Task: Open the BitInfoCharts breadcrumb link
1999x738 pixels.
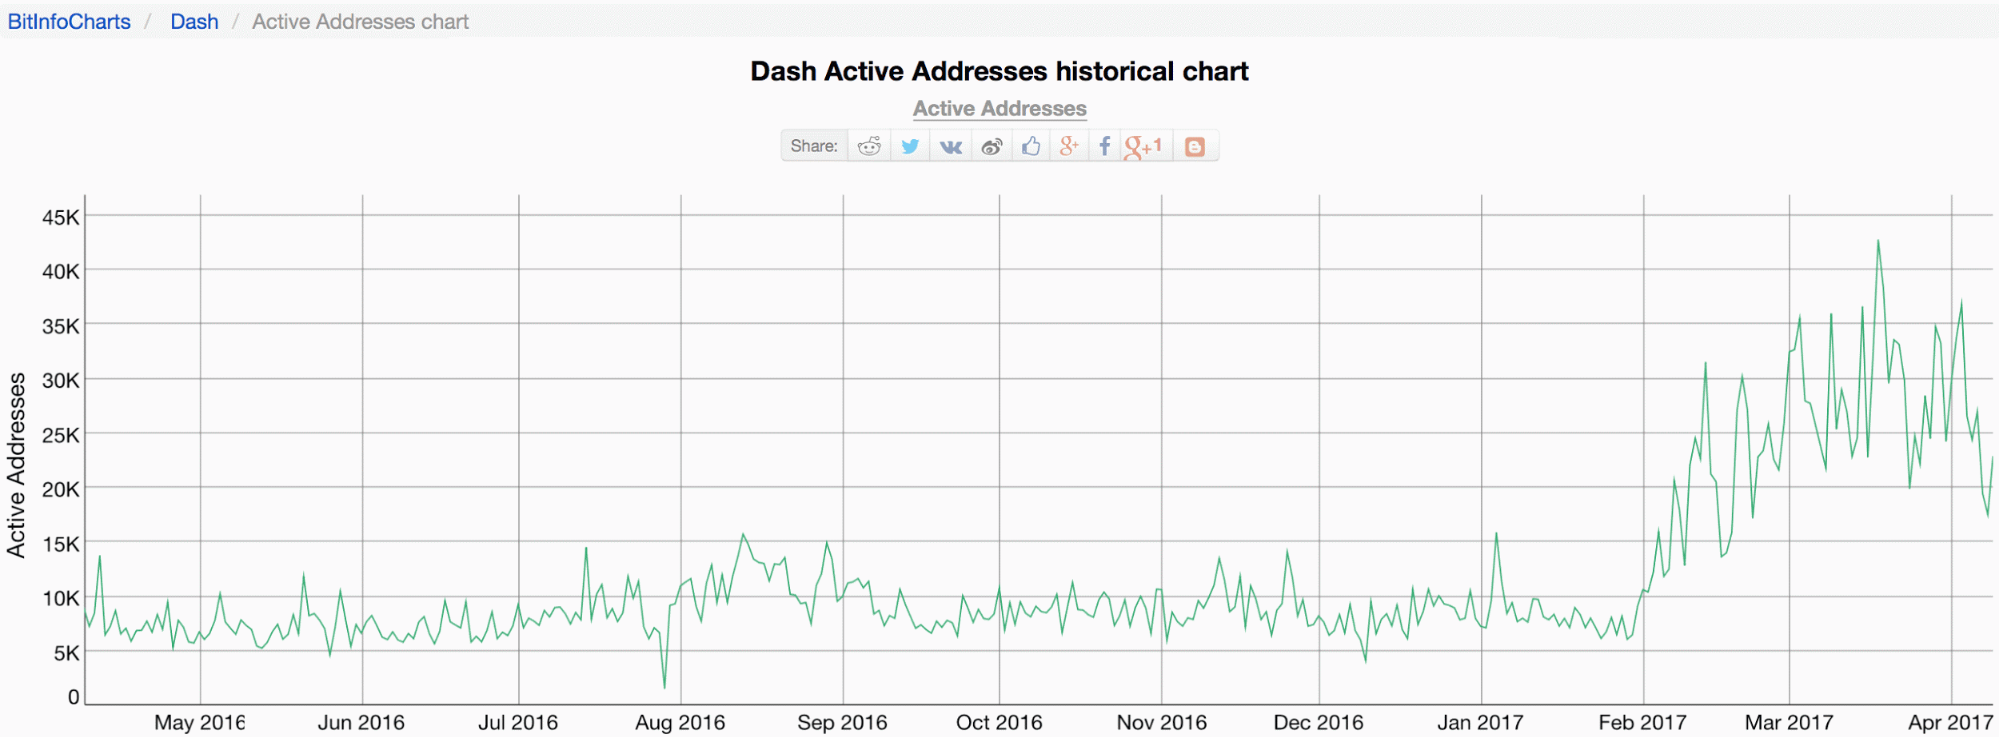Action: (69, 22)
